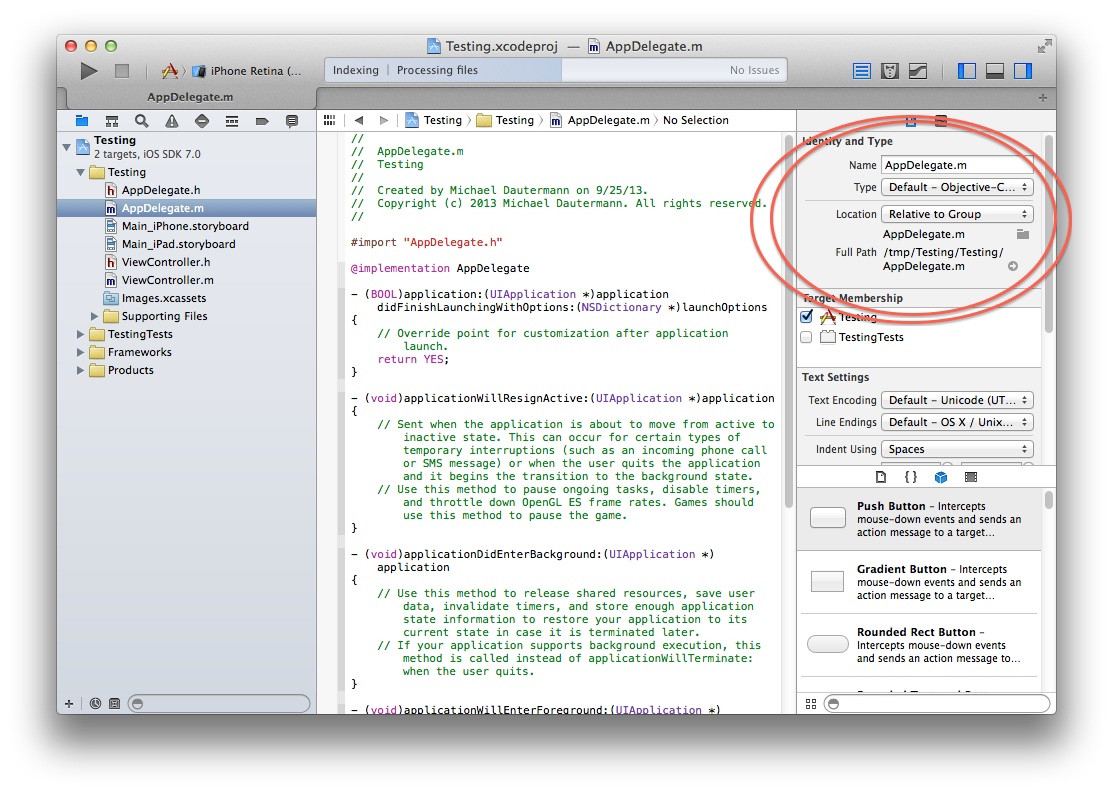
Task: Collapse the Testing group folder
Action: (80, 173)
